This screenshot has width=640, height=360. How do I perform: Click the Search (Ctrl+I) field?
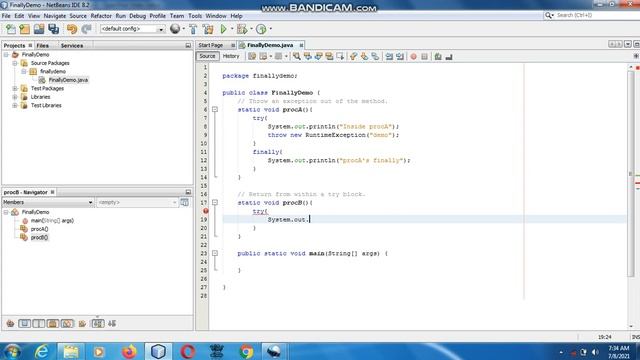(x=592, y=15)
